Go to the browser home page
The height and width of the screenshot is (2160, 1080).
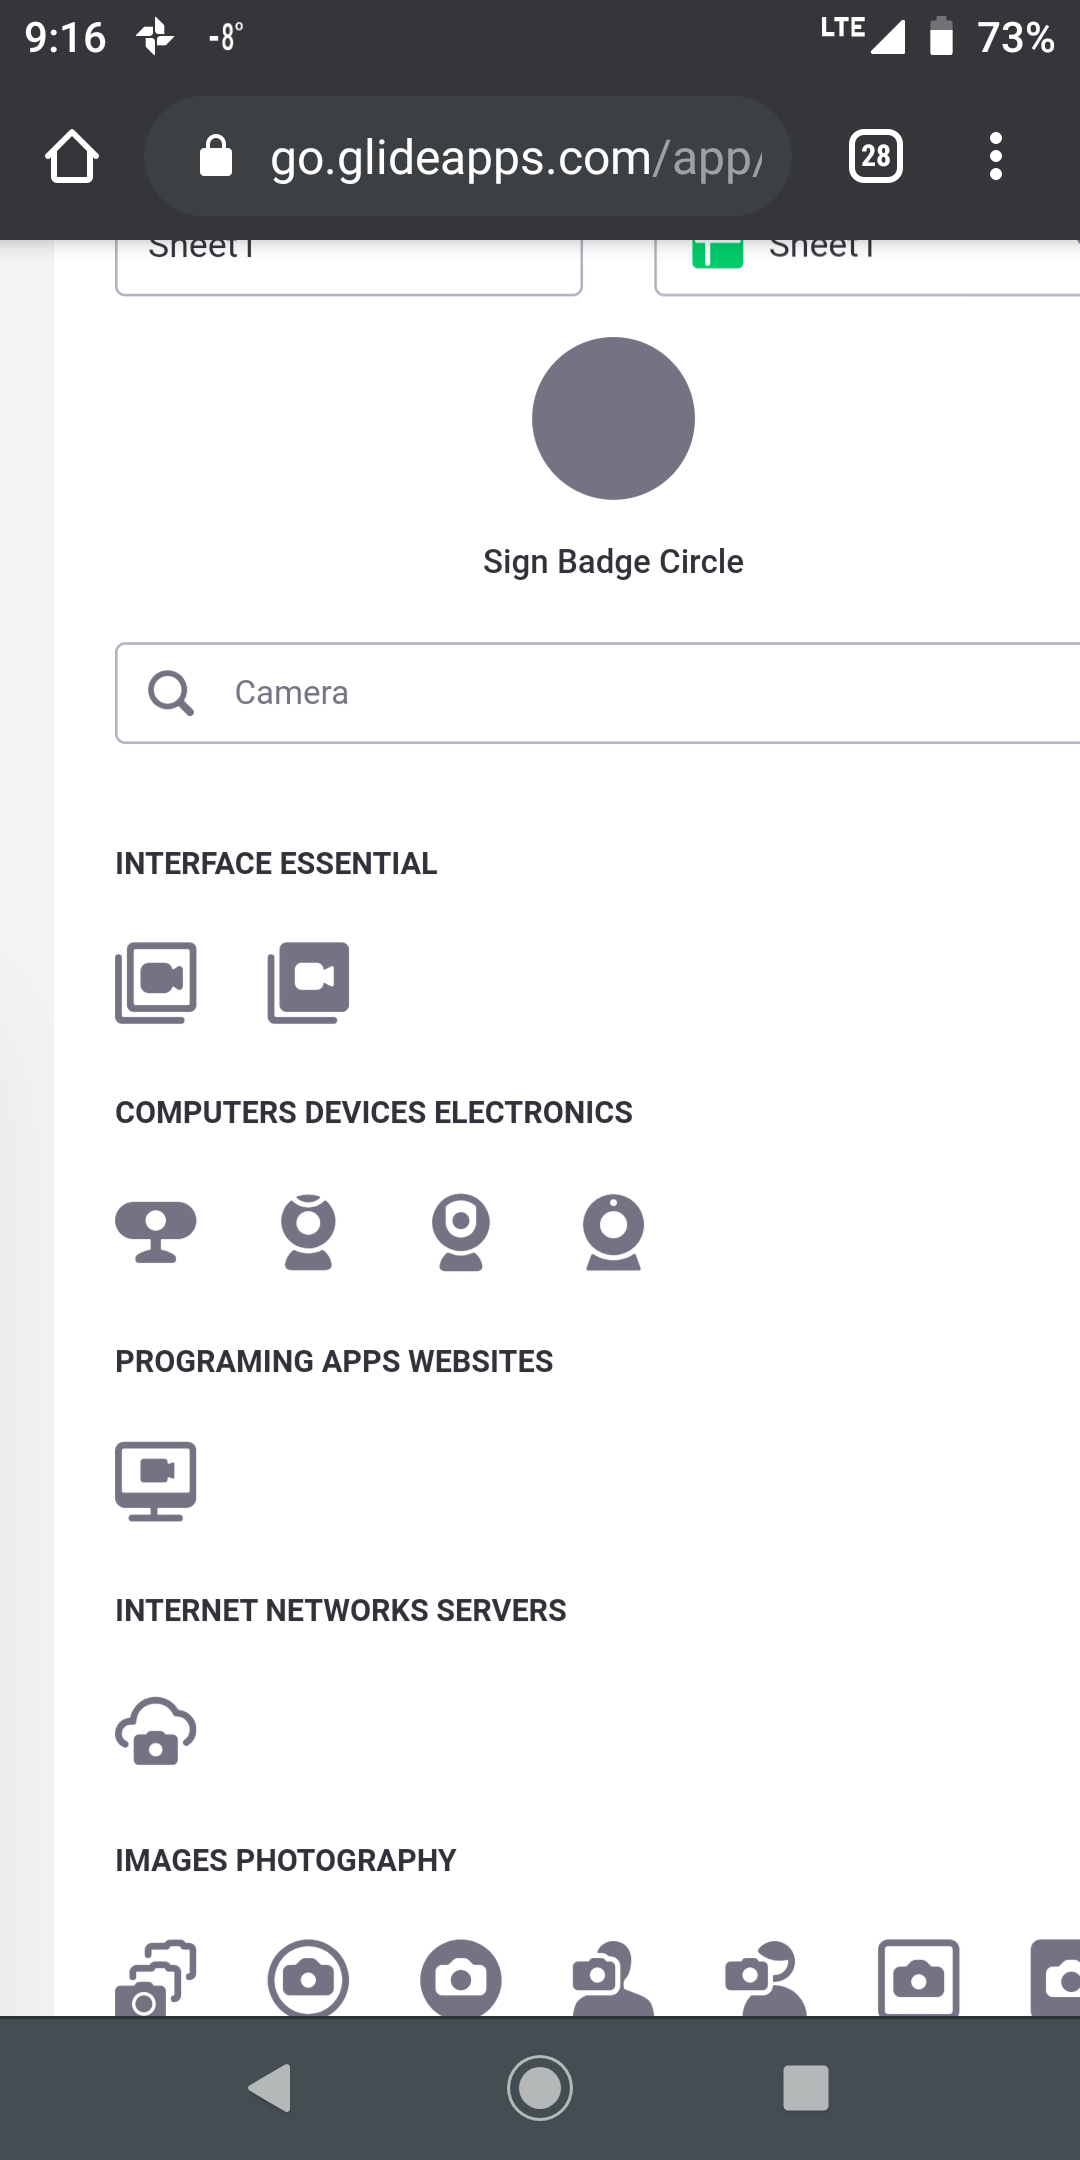click(x=72, y=156)
